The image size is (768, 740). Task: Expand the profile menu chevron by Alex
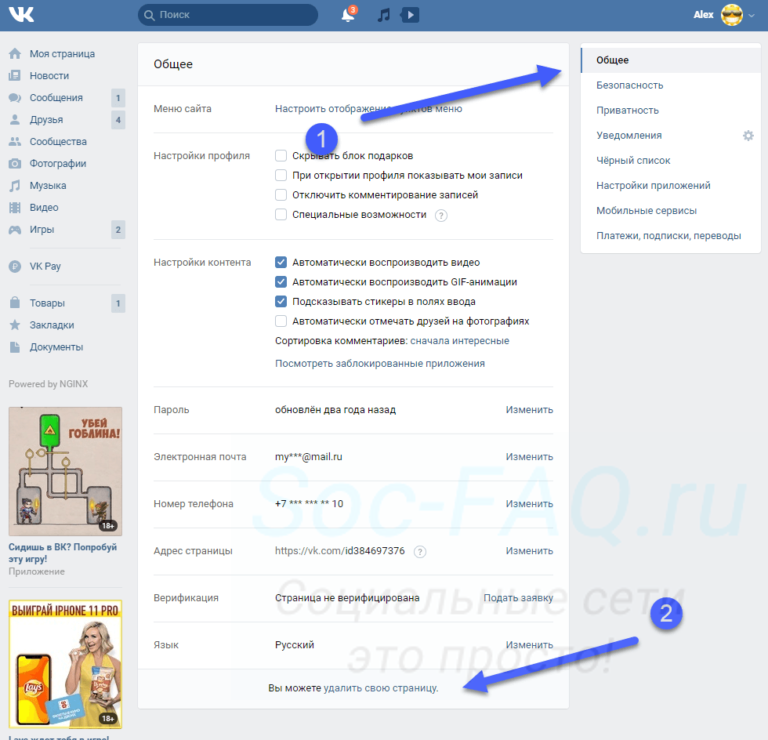[752, 15]
